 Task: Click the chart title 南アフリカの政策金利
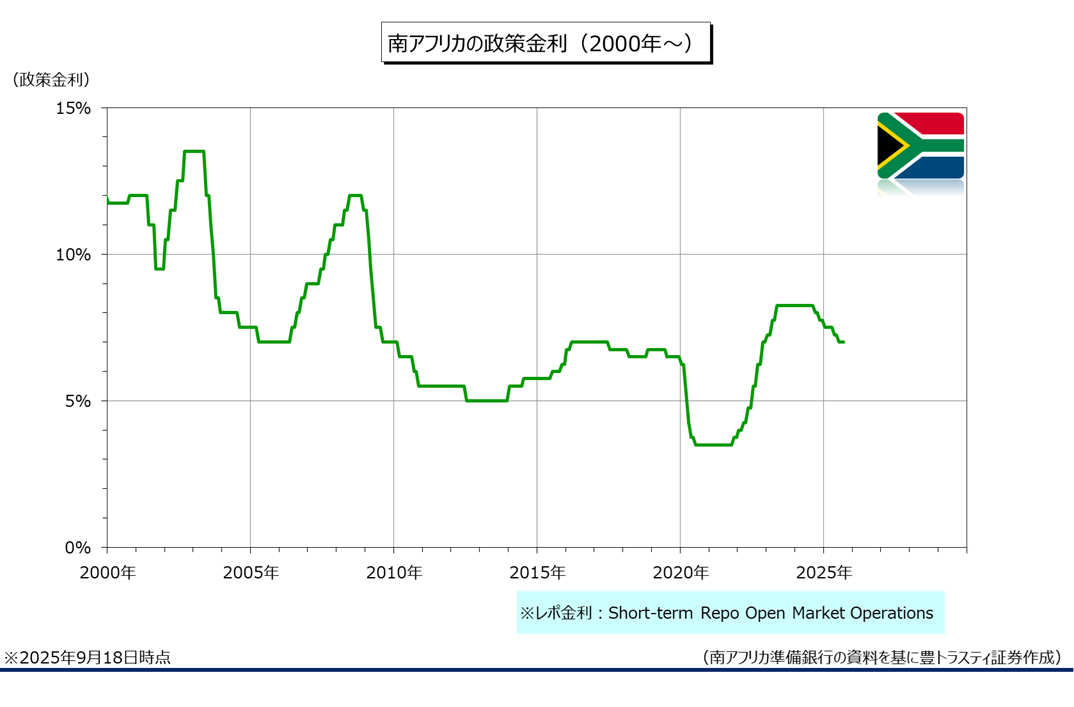(x=546, y=44)
